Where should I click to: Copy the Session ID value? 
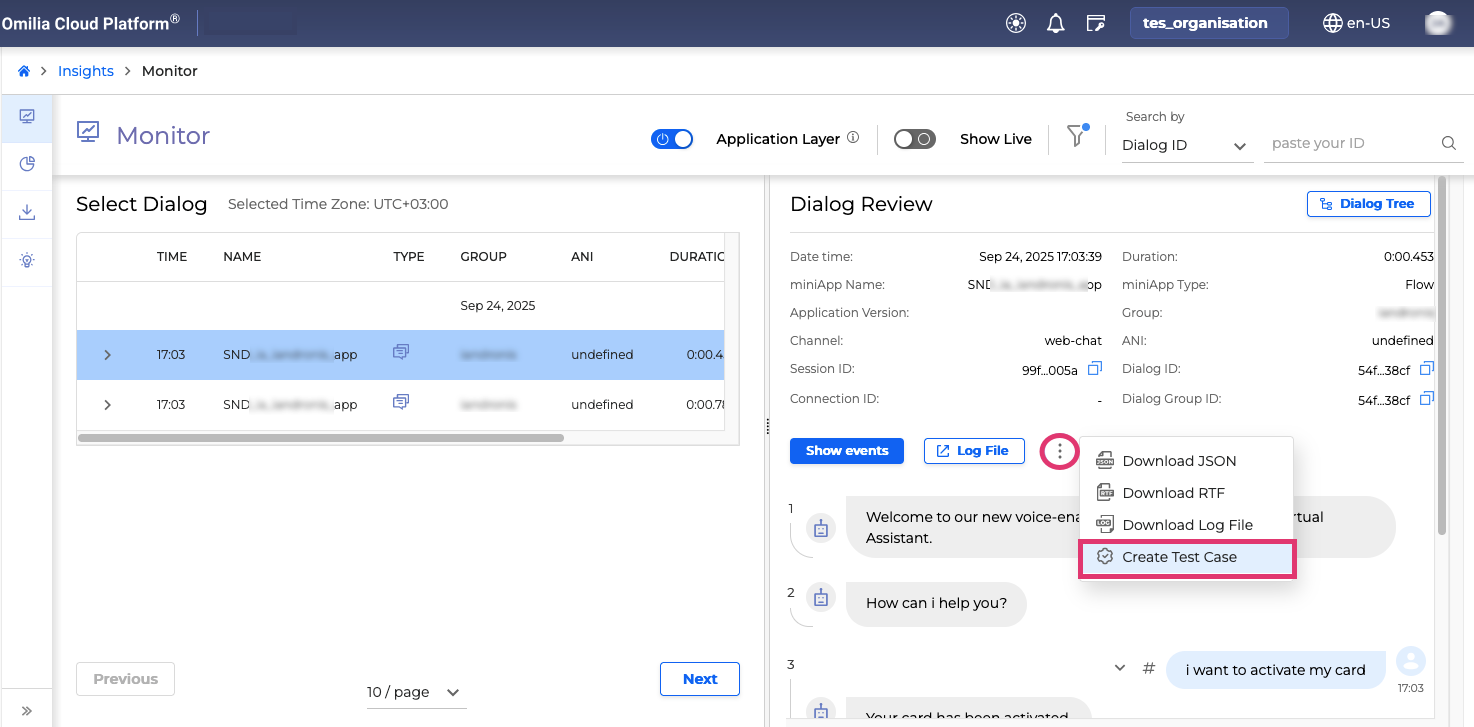[x=1095, y=369]
